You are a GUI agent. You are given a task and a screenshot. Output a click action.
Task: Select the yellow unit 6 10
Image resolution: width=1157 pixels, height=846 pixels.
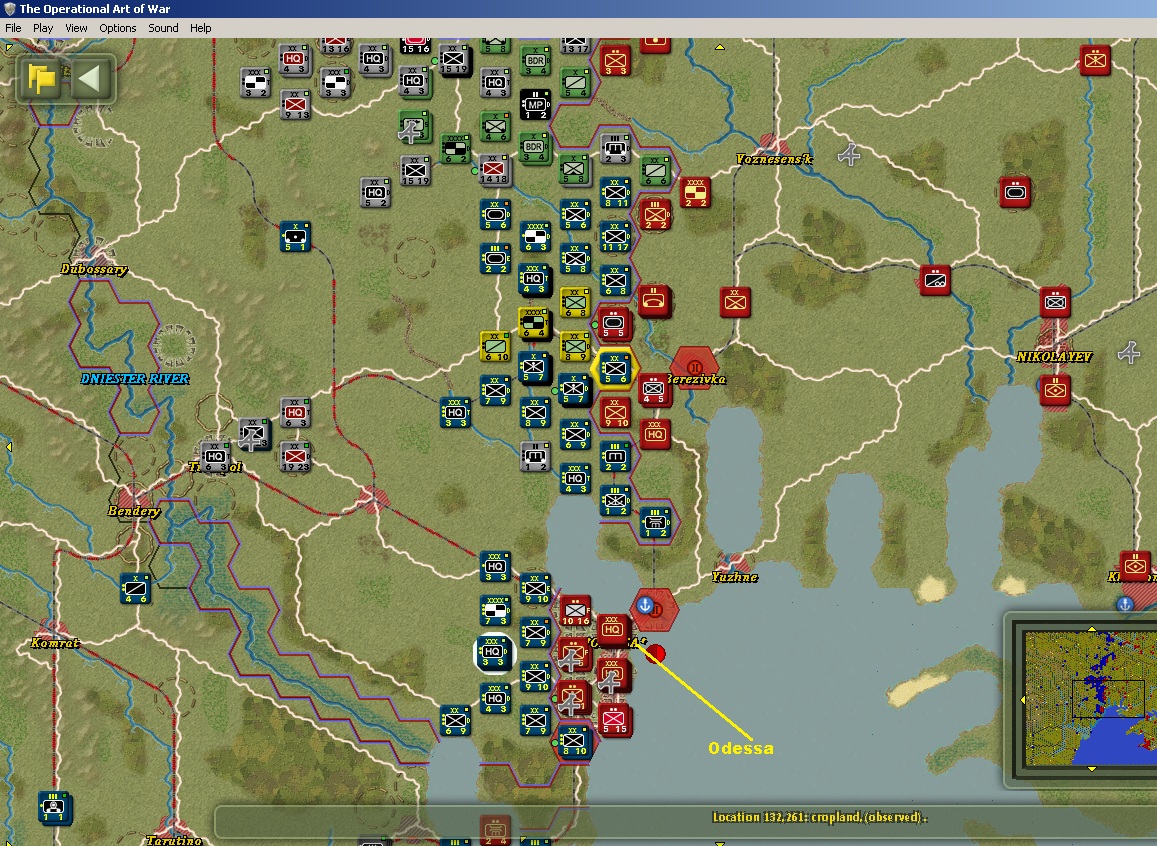point(495,347)
